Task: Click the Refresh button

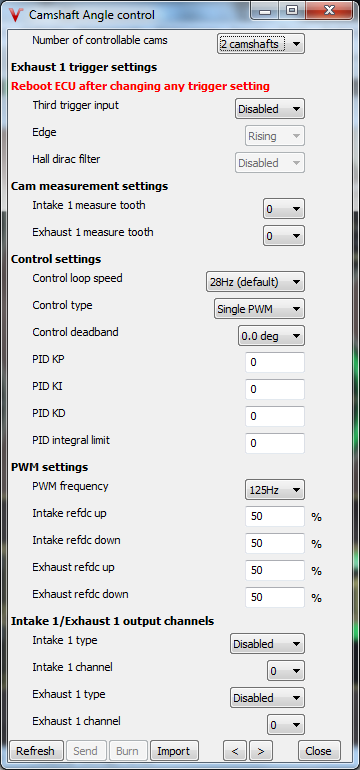Action: [x=35, y=751]
